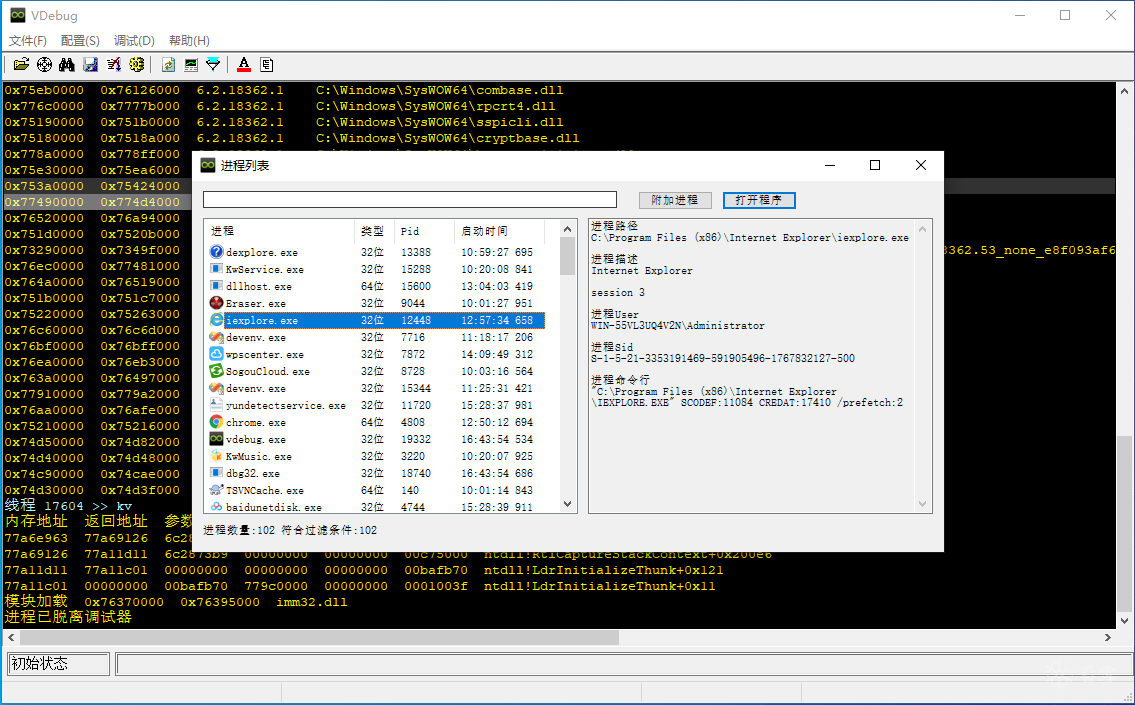Screen dimensions: 1135x705
Task: Click the KwService.exe process icon
Action: (216, 269)
